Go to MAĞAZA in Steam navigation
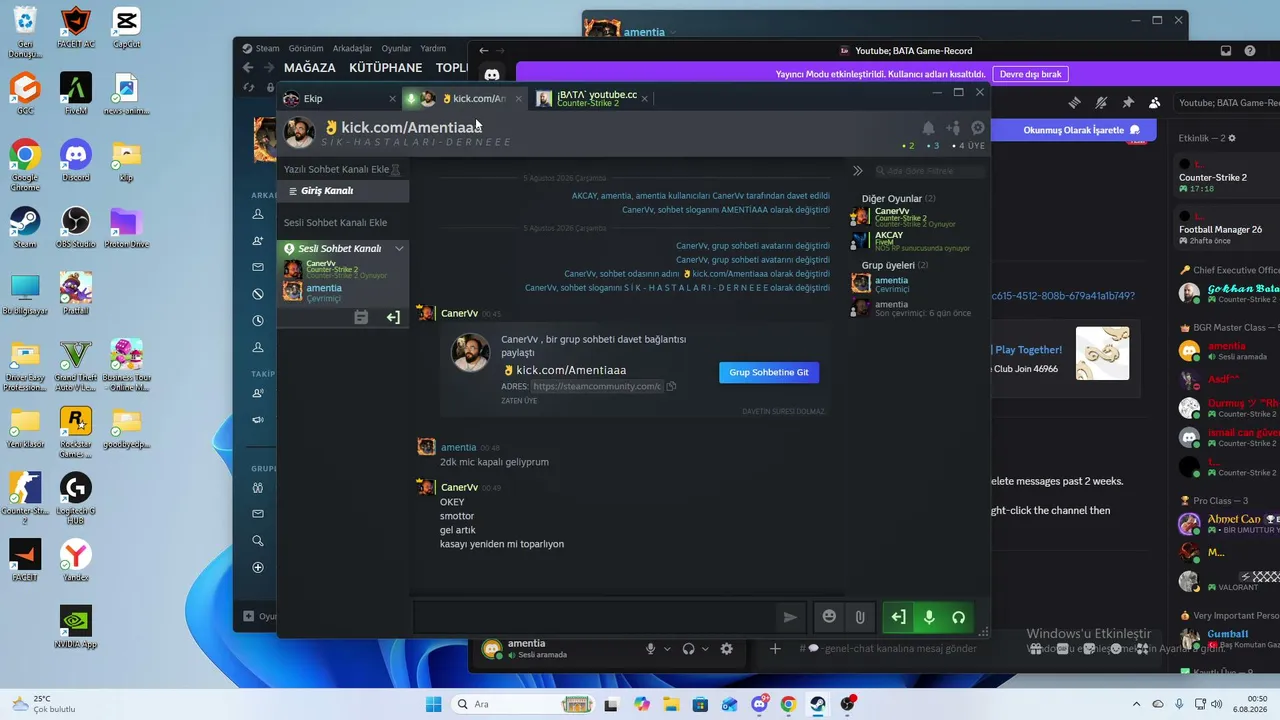This screenshot has width=1280, height=720. (x=310, y=68)
